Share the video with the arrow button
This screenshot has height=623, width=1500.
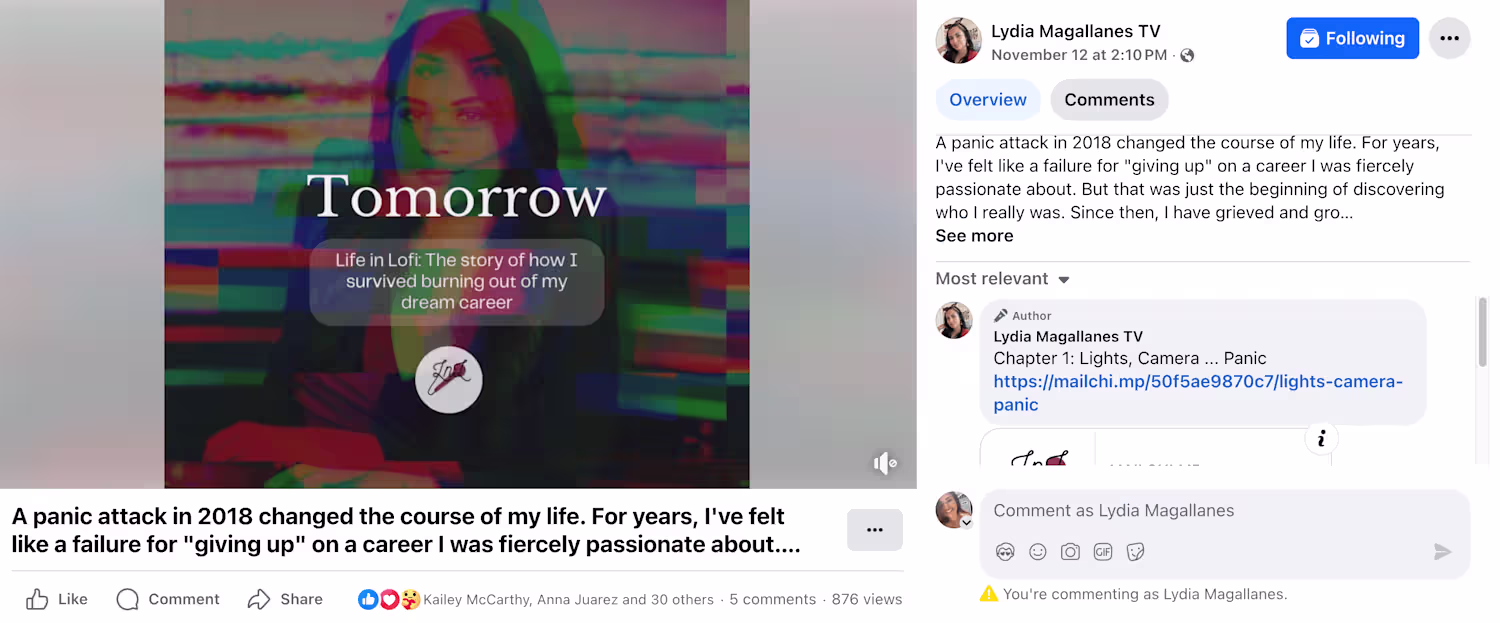click(x=285, y=599)
